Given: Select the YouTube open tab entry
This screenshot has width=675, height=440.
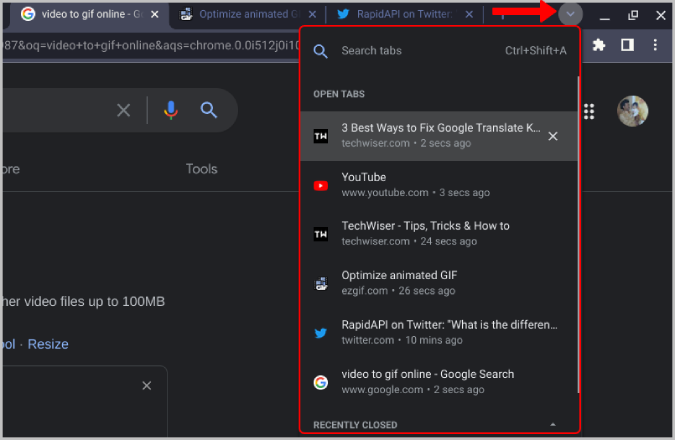Looking at the screenshot, I should (x=439, y=185).
